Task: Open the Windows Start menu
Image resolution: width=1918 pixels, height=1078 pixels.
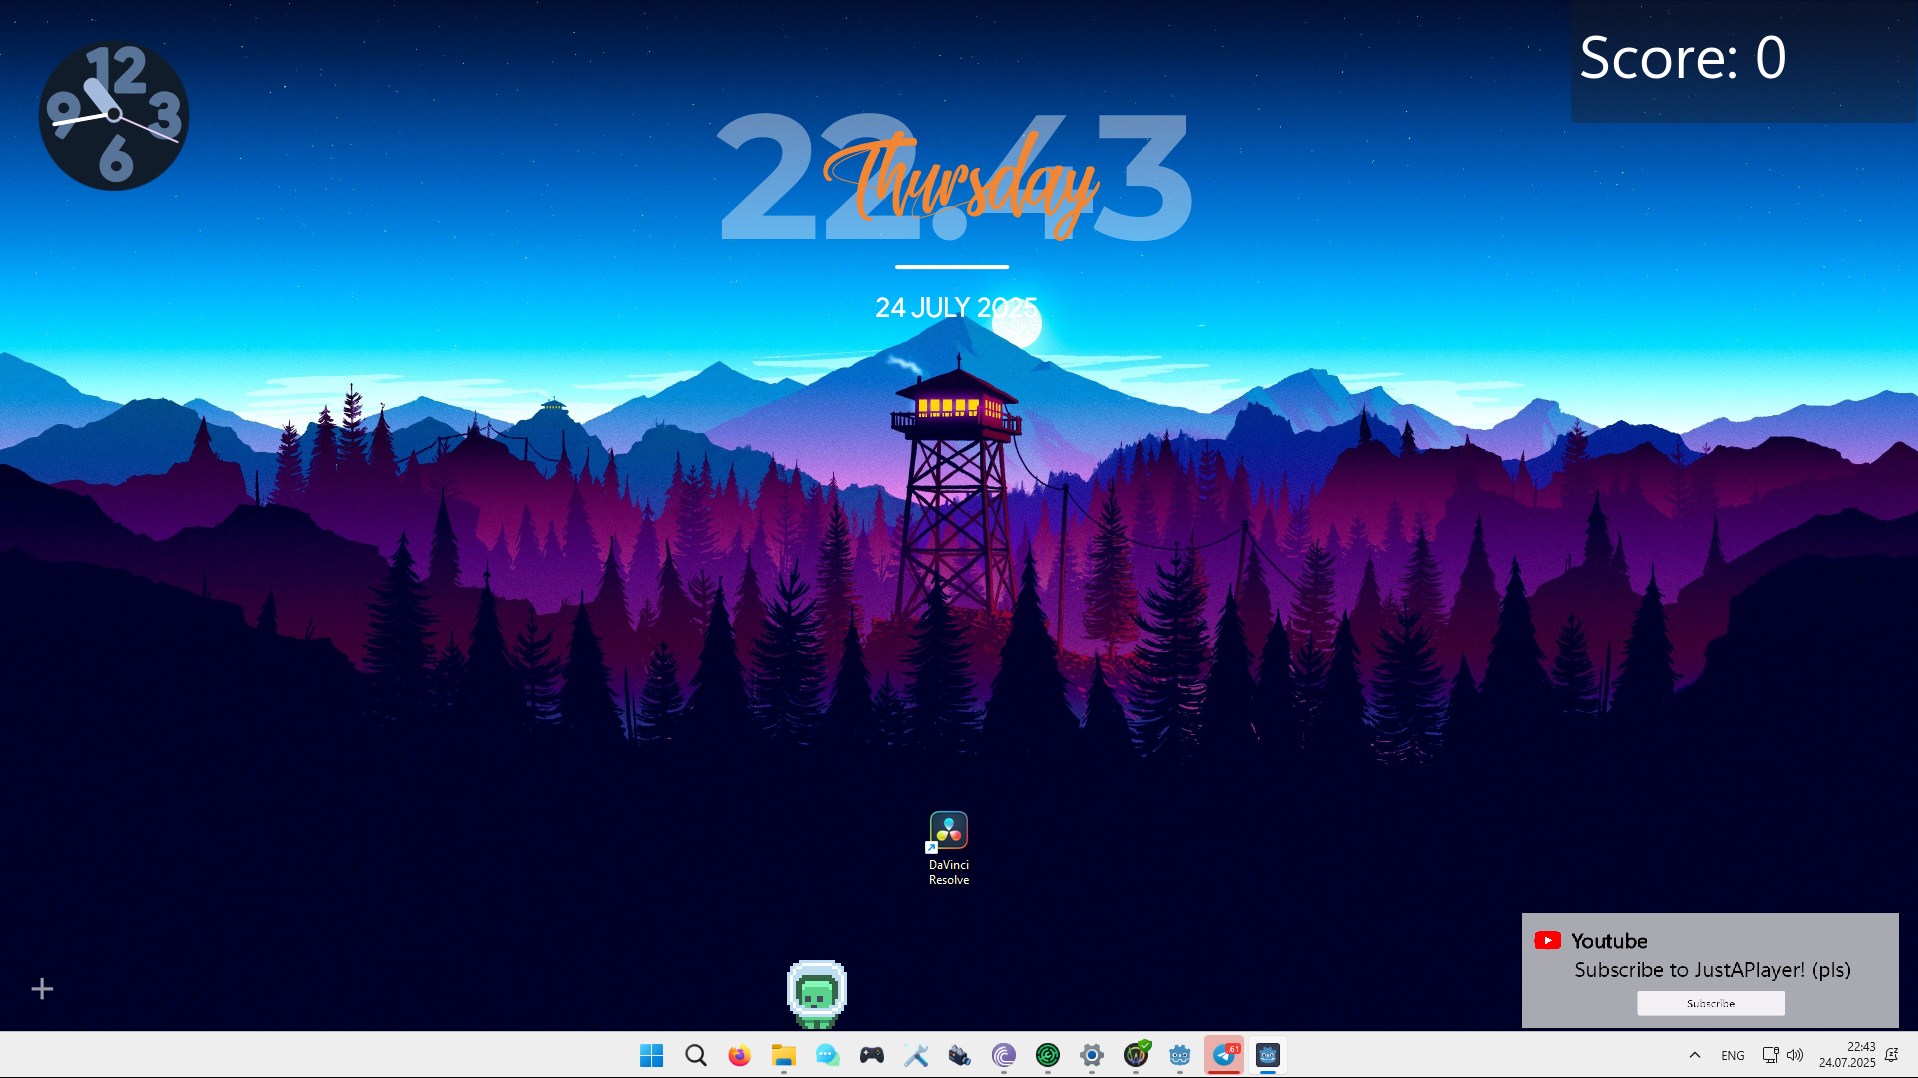Action: 651,1055
